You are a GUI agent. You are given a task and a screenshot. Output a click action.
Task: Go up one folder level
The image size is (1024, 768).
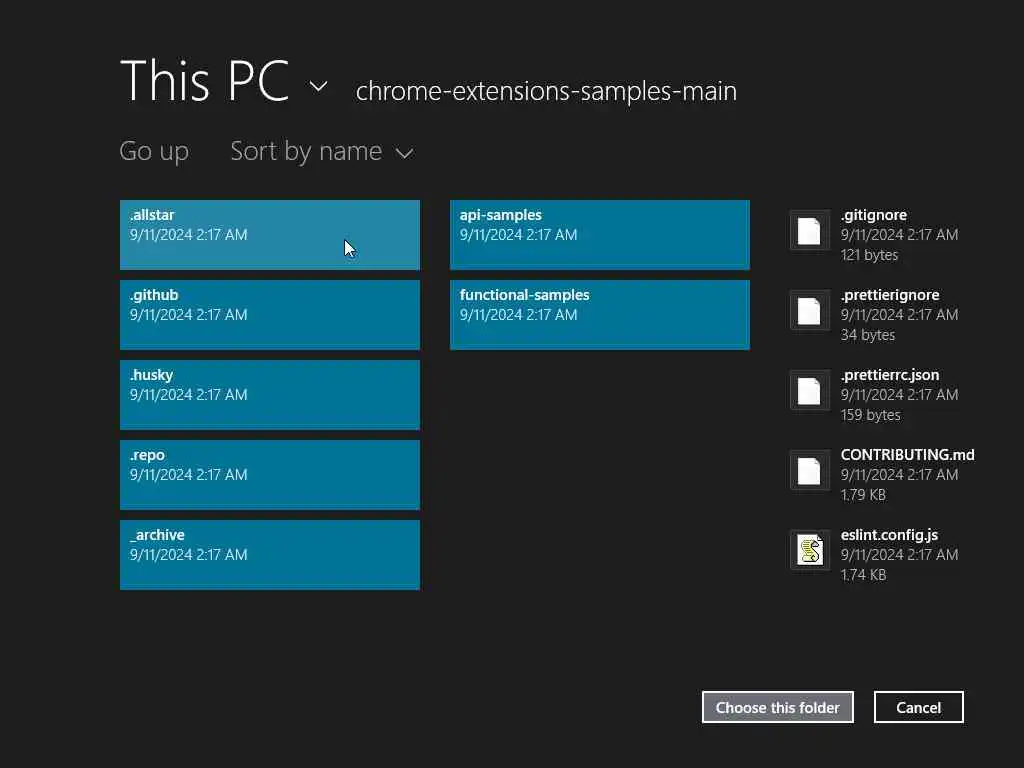[x=154, y=152]
